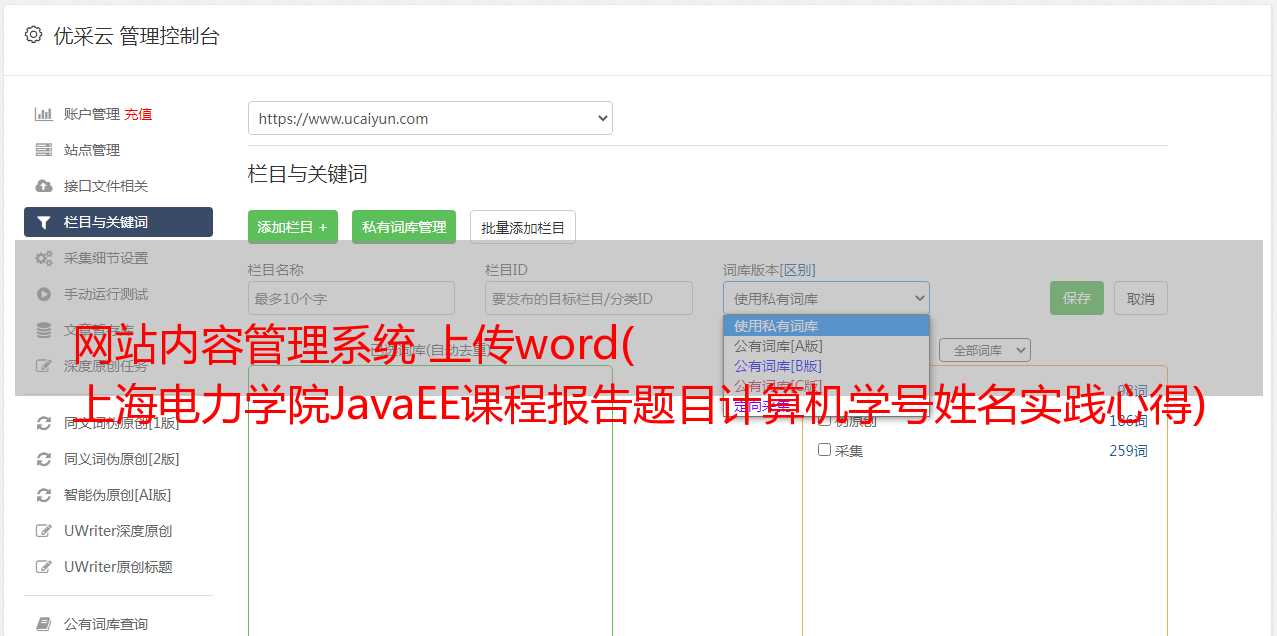Open the 全部词库 filter dropdown
The height and width of the screenshot is (636, 1277).
tap(984, 350)
